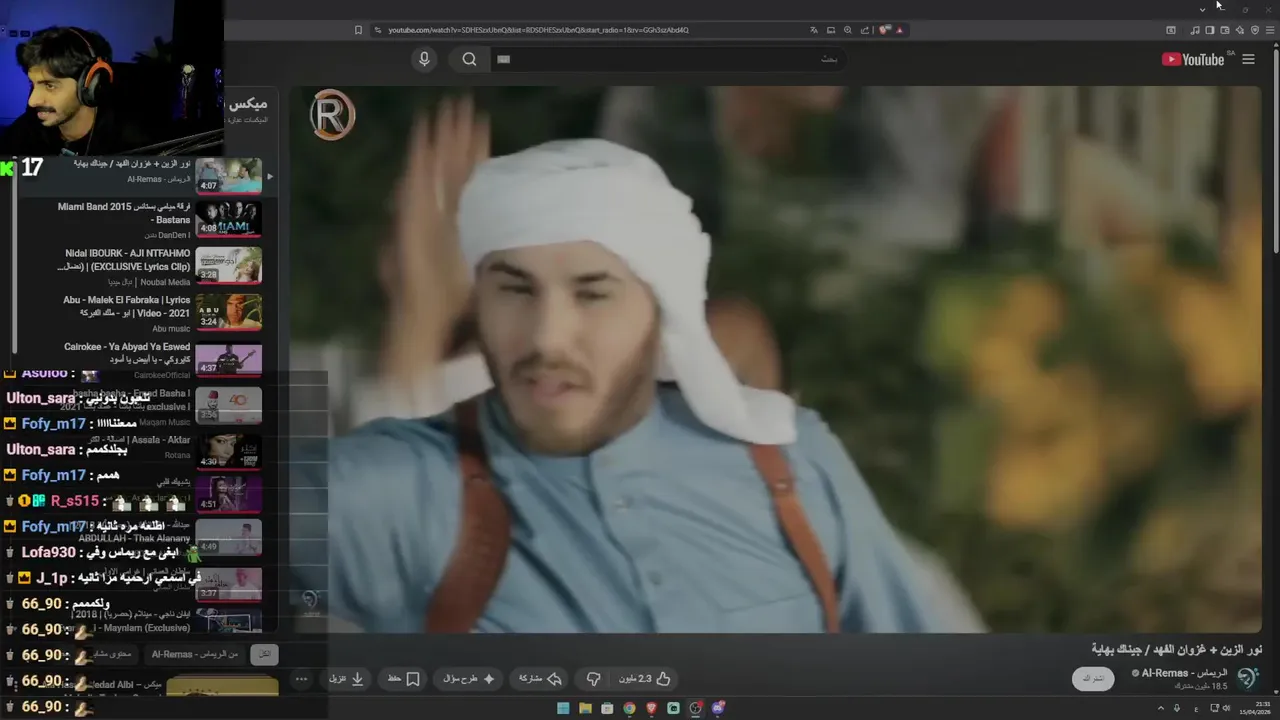Open Chrome from the taskbar
The width and height of the screenshot is (1280, 720).
(x=629, y=708)
